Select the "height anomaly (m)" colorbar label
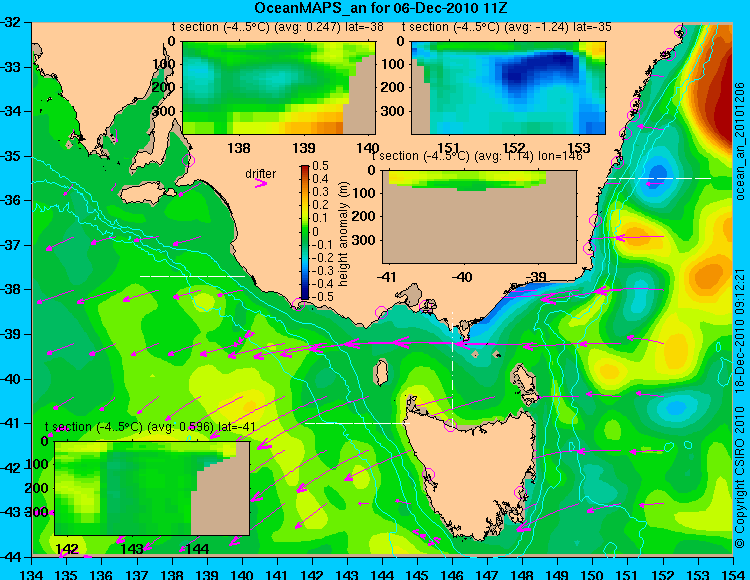The width and height of the screenshot is (750, 580). [342, 234]
